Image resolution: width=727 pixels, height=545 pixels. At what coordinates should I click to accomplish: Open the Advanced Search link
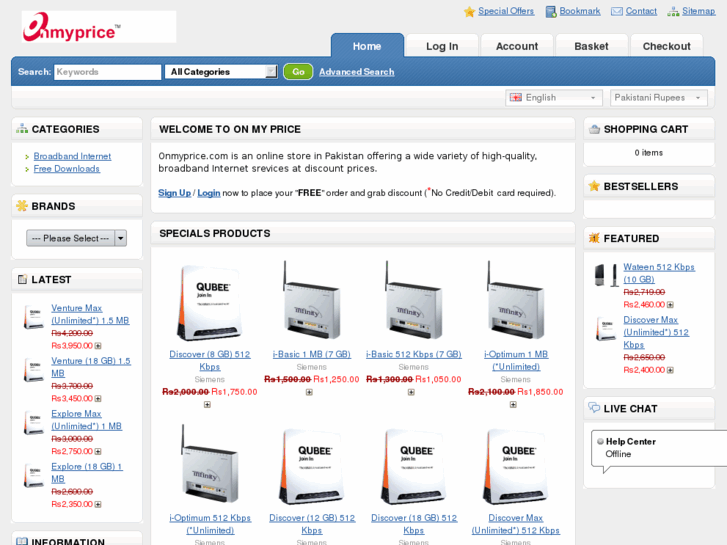357,72
